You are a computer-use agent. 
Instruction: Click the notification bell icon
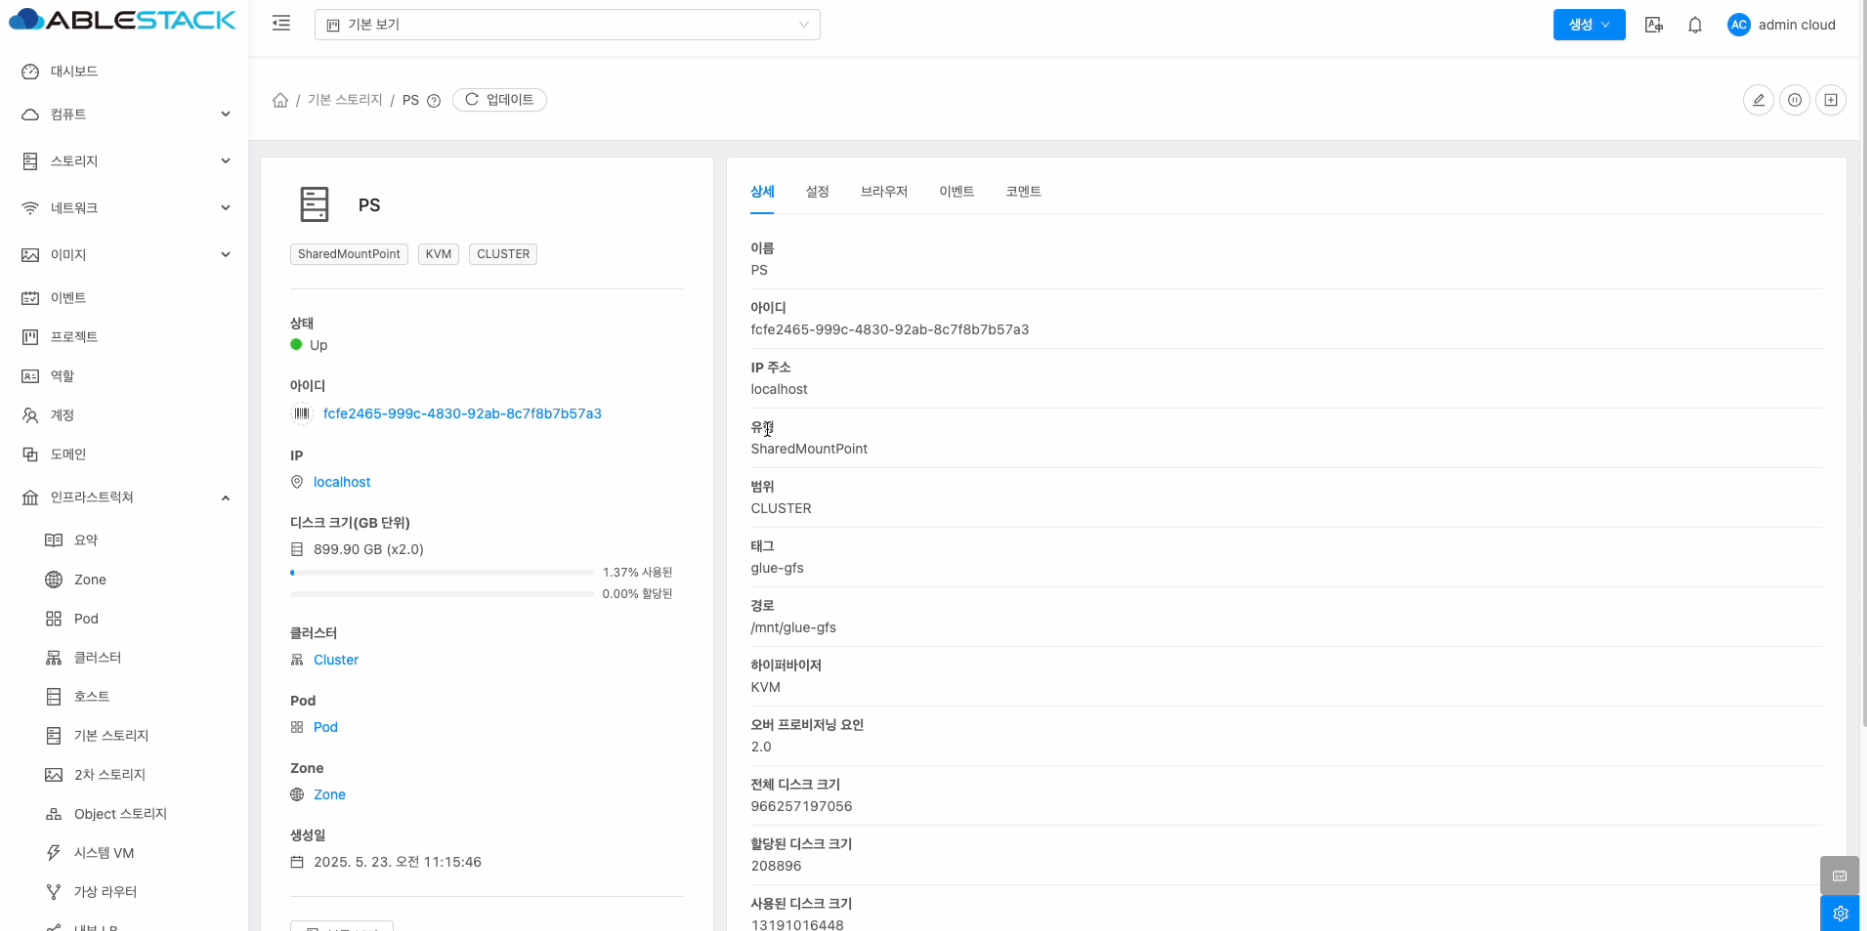click(x=1694, y=25)
